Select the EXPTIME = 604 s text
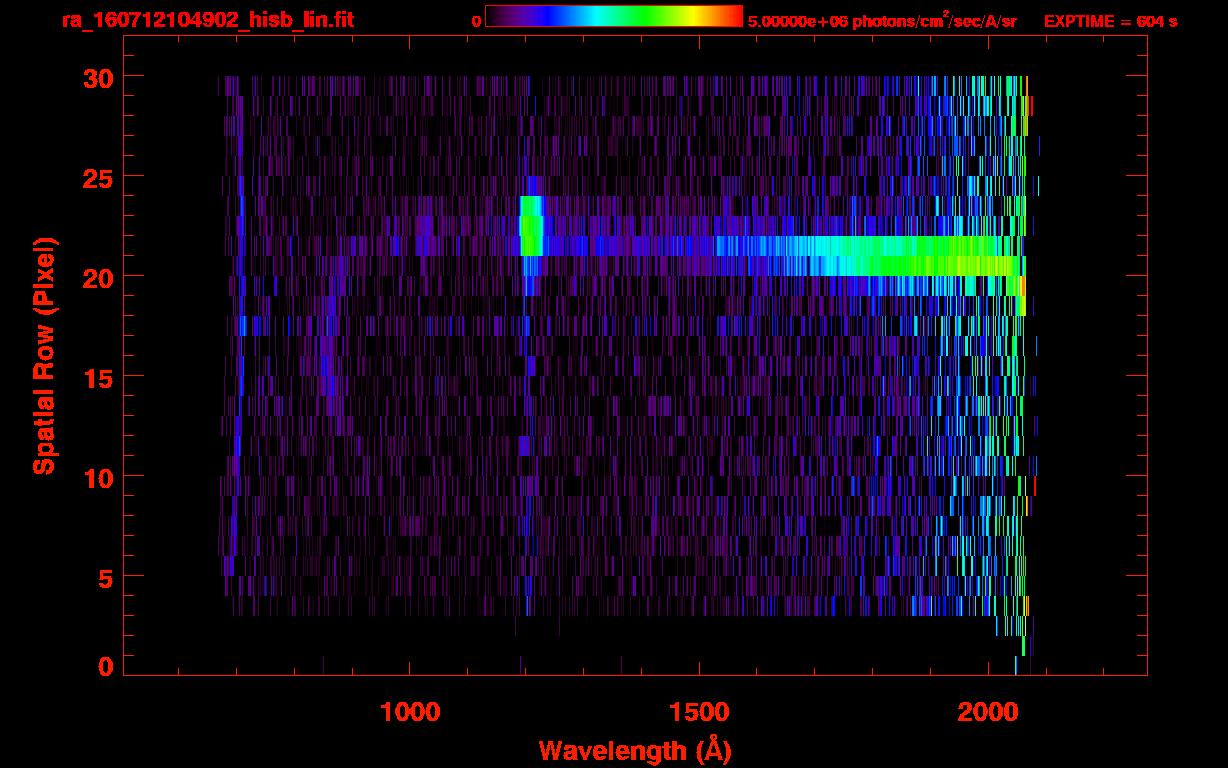 pyautogui.click(x=1110, y=21)
